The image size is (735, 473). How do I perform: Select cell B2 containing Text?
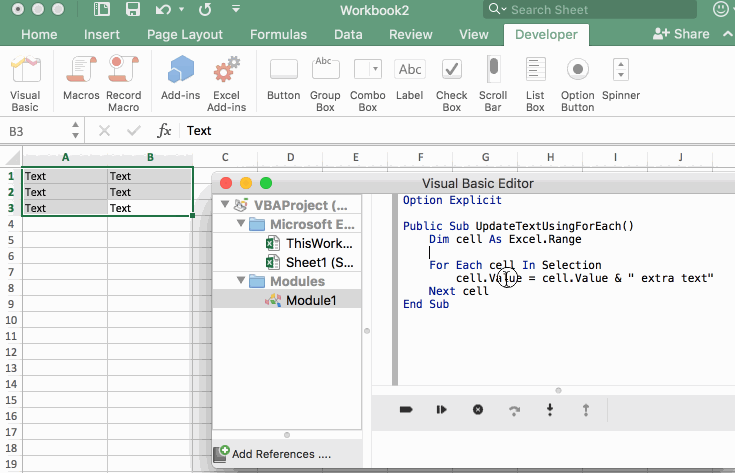(x=150, y=192)
